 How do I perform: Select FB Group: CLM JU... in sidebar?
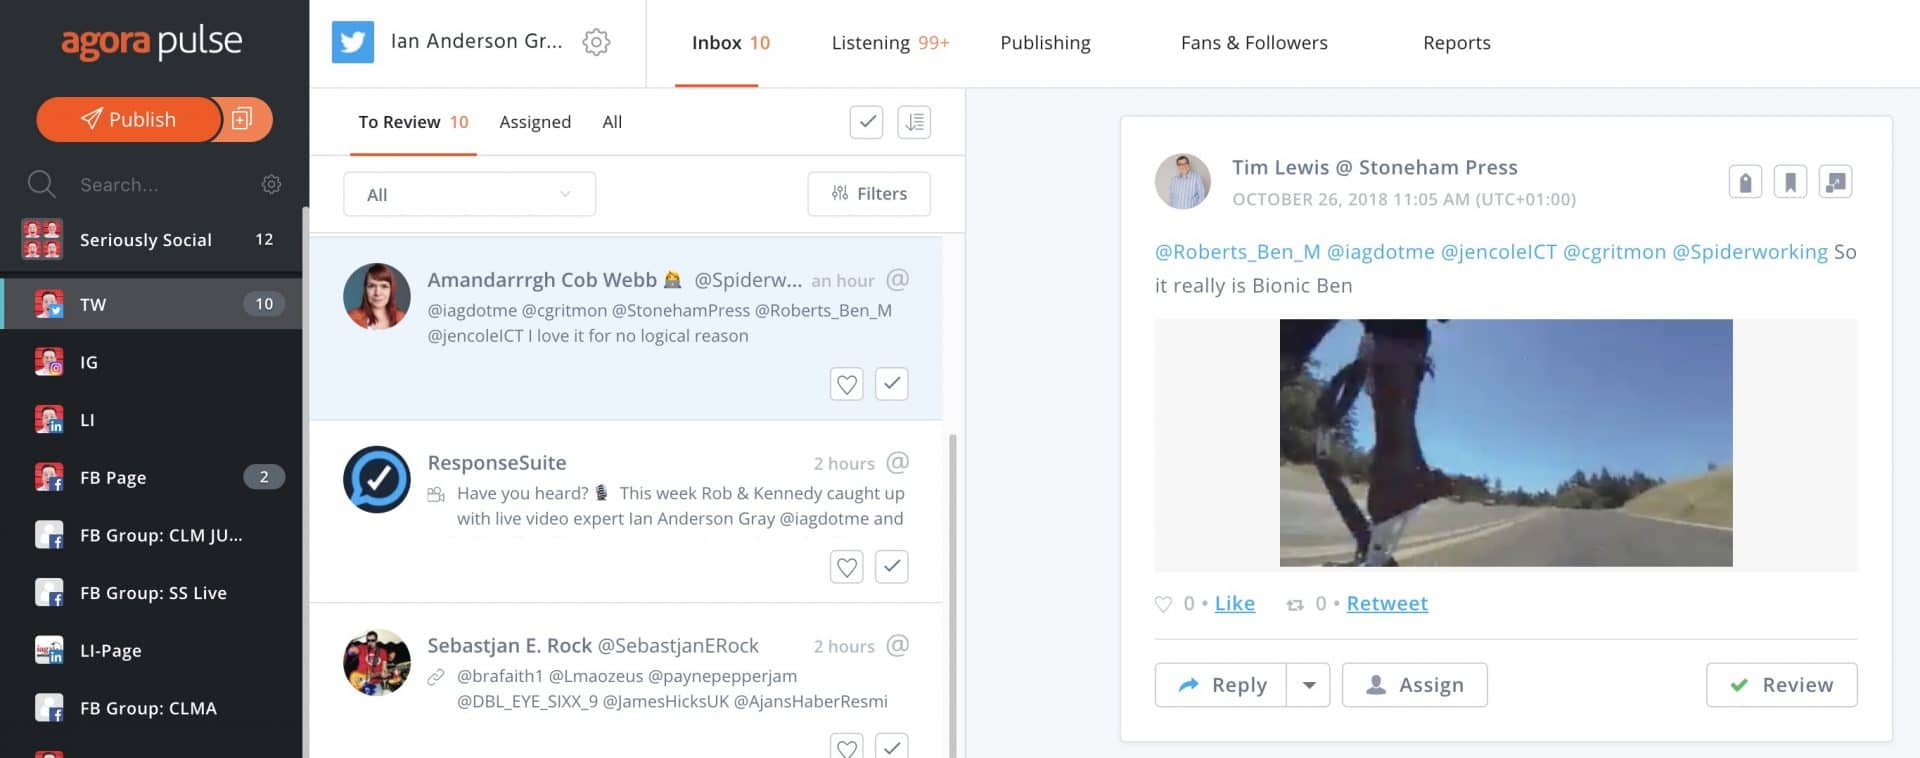[152, 535]
